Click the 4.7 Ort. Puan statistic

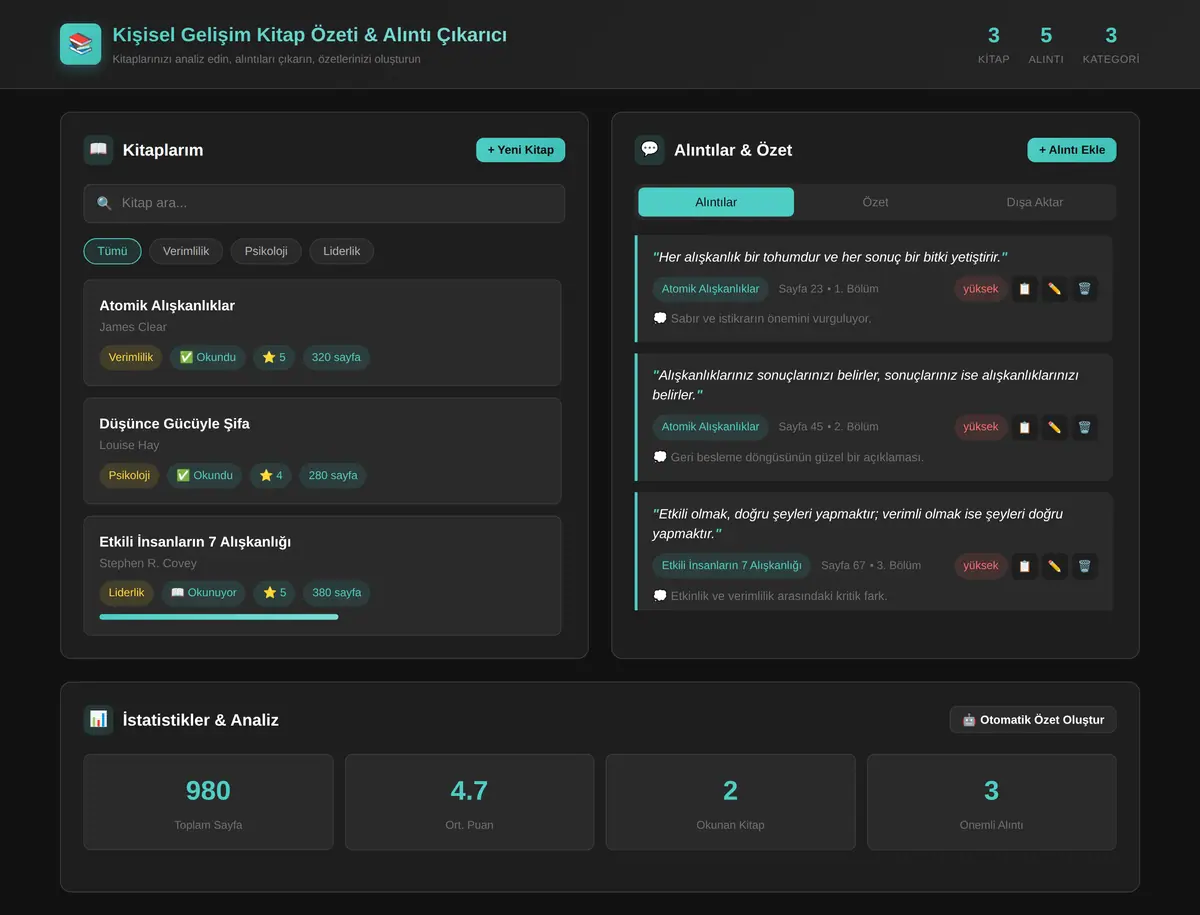coord(469,802)
